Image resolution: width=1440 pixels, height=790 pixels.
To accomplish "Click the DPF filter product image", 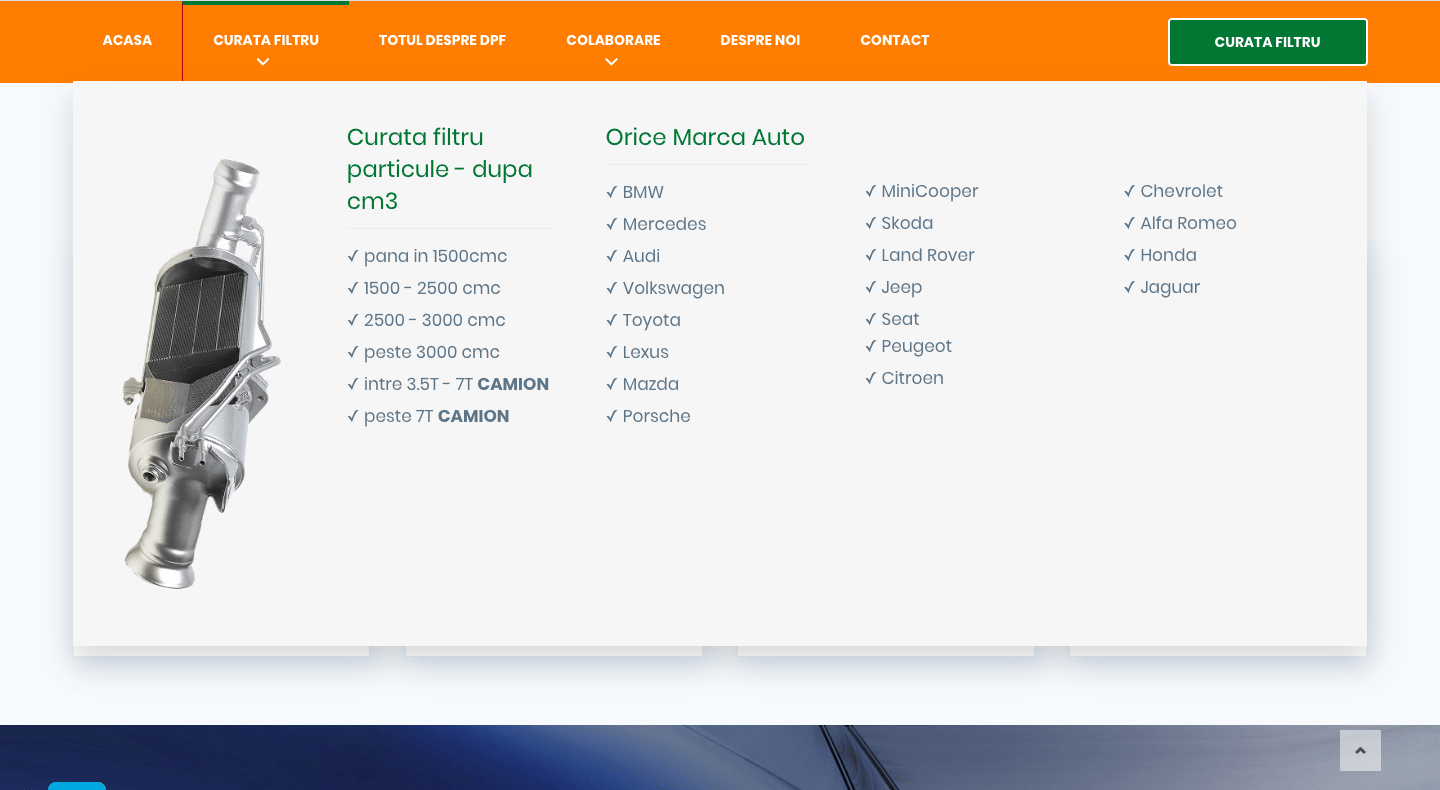I will coord(203,373).
